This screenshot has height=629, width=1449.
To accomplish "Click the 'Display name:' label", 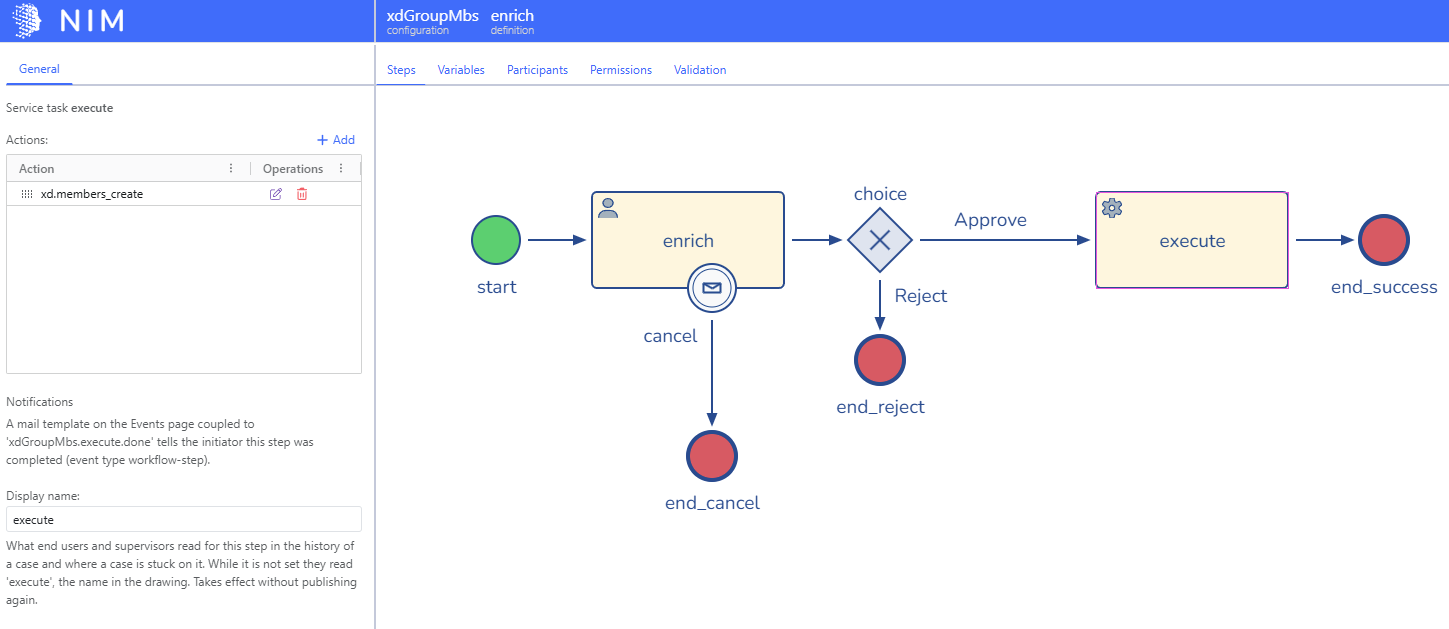I will click(x=41, y=496).
